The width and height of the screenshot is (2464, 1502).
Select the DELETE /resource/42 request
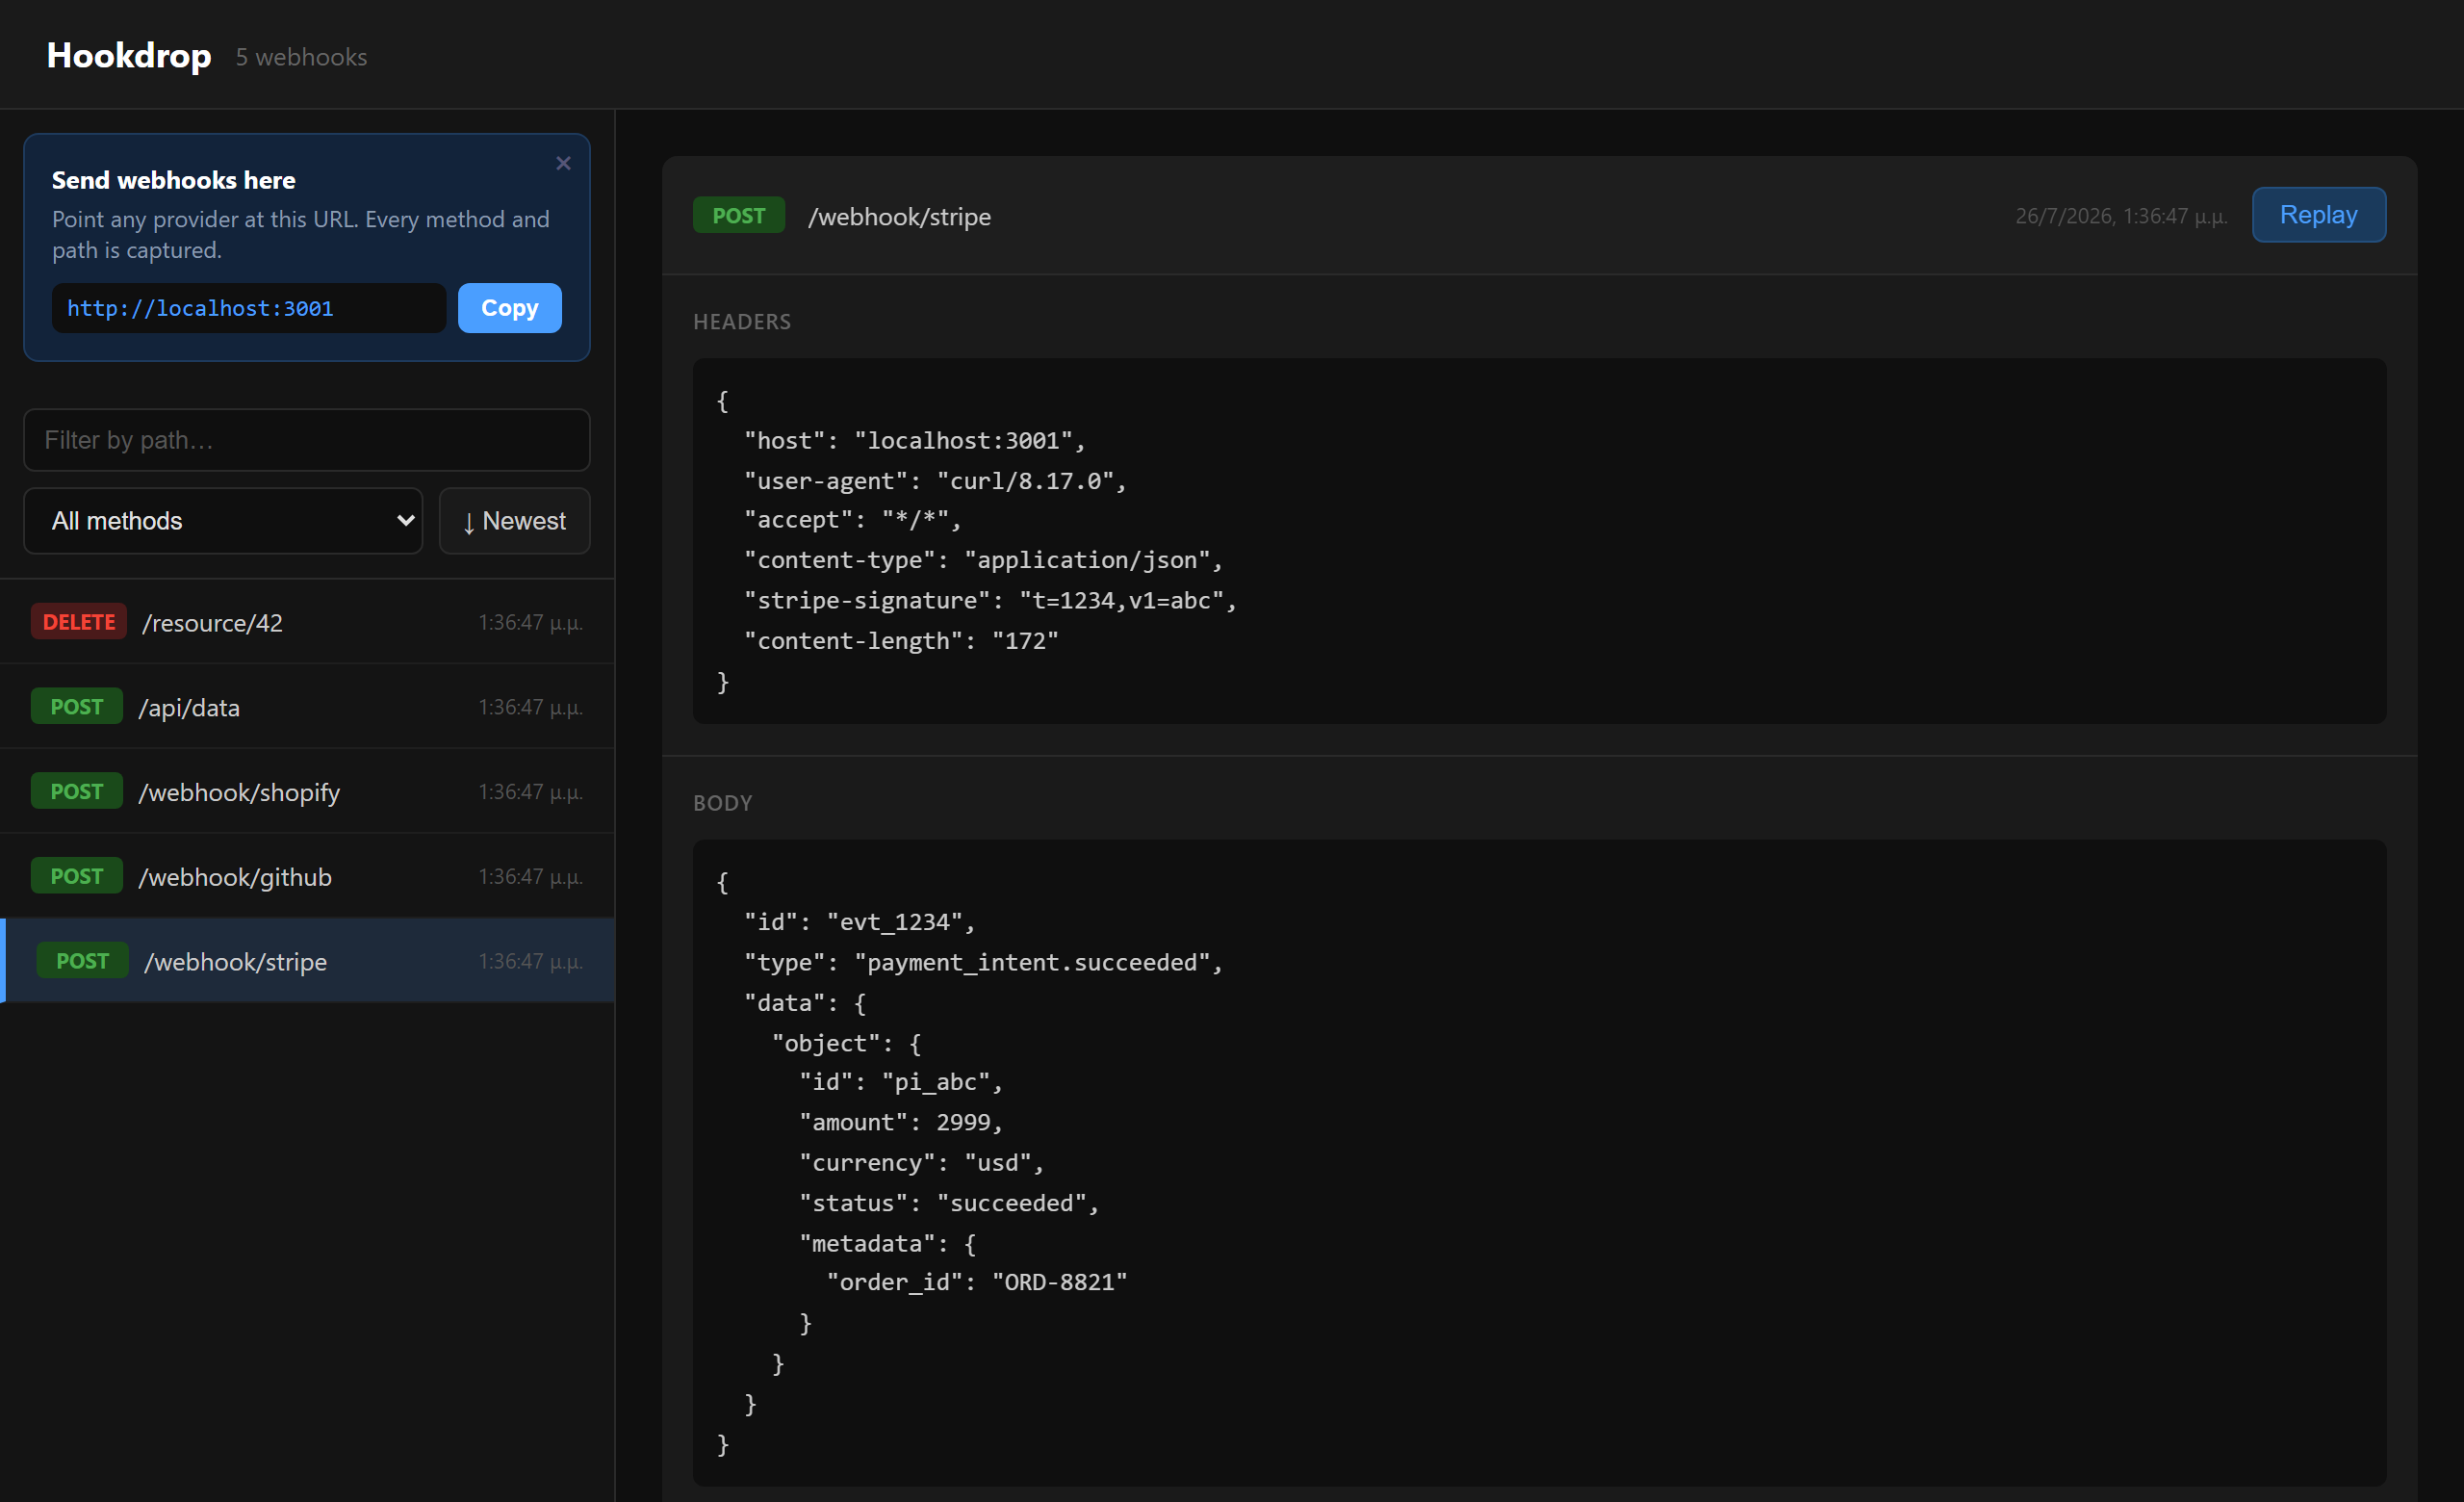pos(307,622)
